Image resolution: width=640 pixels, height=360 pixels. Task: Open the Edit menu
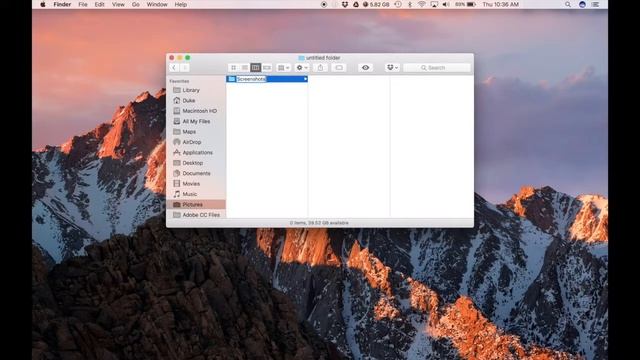100,4
